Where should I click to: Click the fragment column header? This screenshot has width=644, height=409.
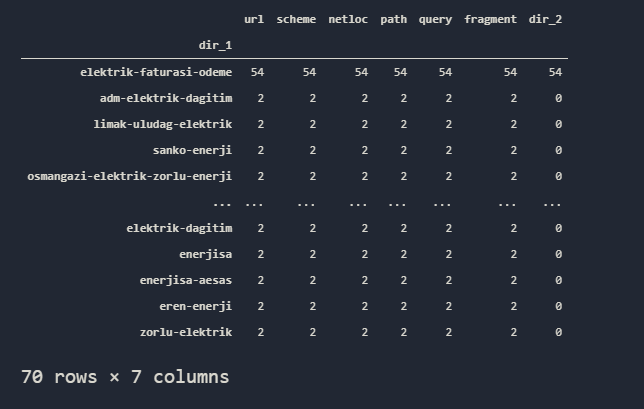490,19
